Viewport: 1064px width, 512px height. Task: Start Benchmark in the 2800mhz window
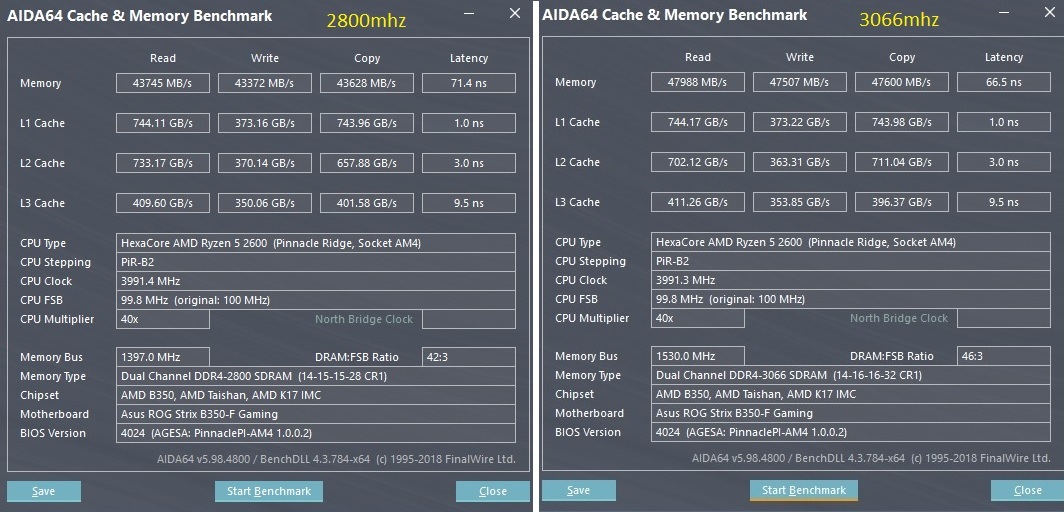point(268,491)
